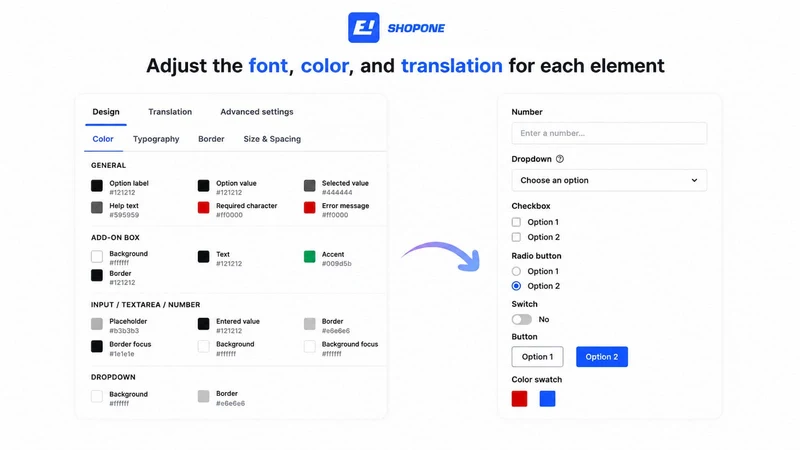Click the Option value color swatch
The width and height of the screenshot is (800, 450).
[204, 186]
